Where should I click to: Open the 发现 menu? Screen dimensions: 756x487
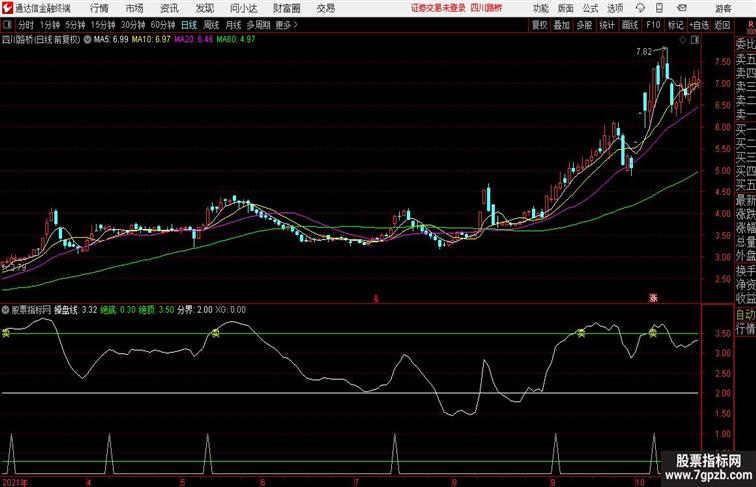(204, 8)
